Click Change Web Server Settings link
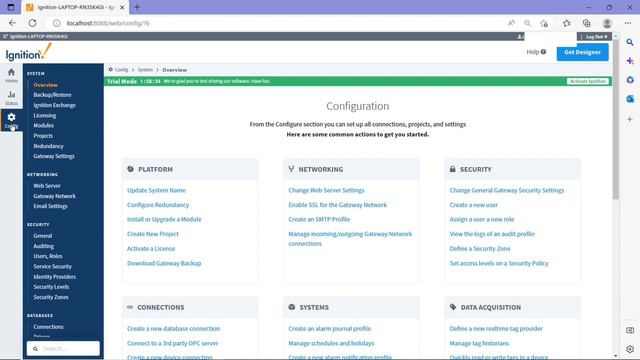Screen dimensions: 640x360 pyautogui.click(x=326, y=190)
